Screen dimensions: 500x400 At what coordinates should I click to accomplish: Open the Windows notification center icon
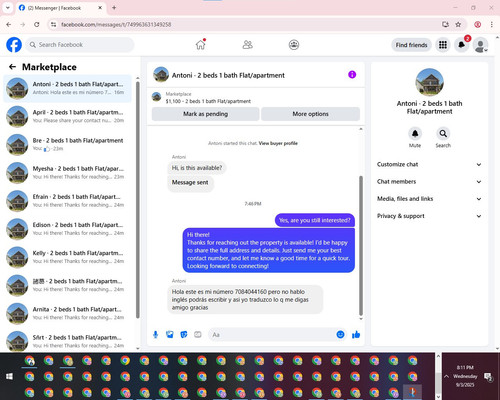tap(488, 377)
